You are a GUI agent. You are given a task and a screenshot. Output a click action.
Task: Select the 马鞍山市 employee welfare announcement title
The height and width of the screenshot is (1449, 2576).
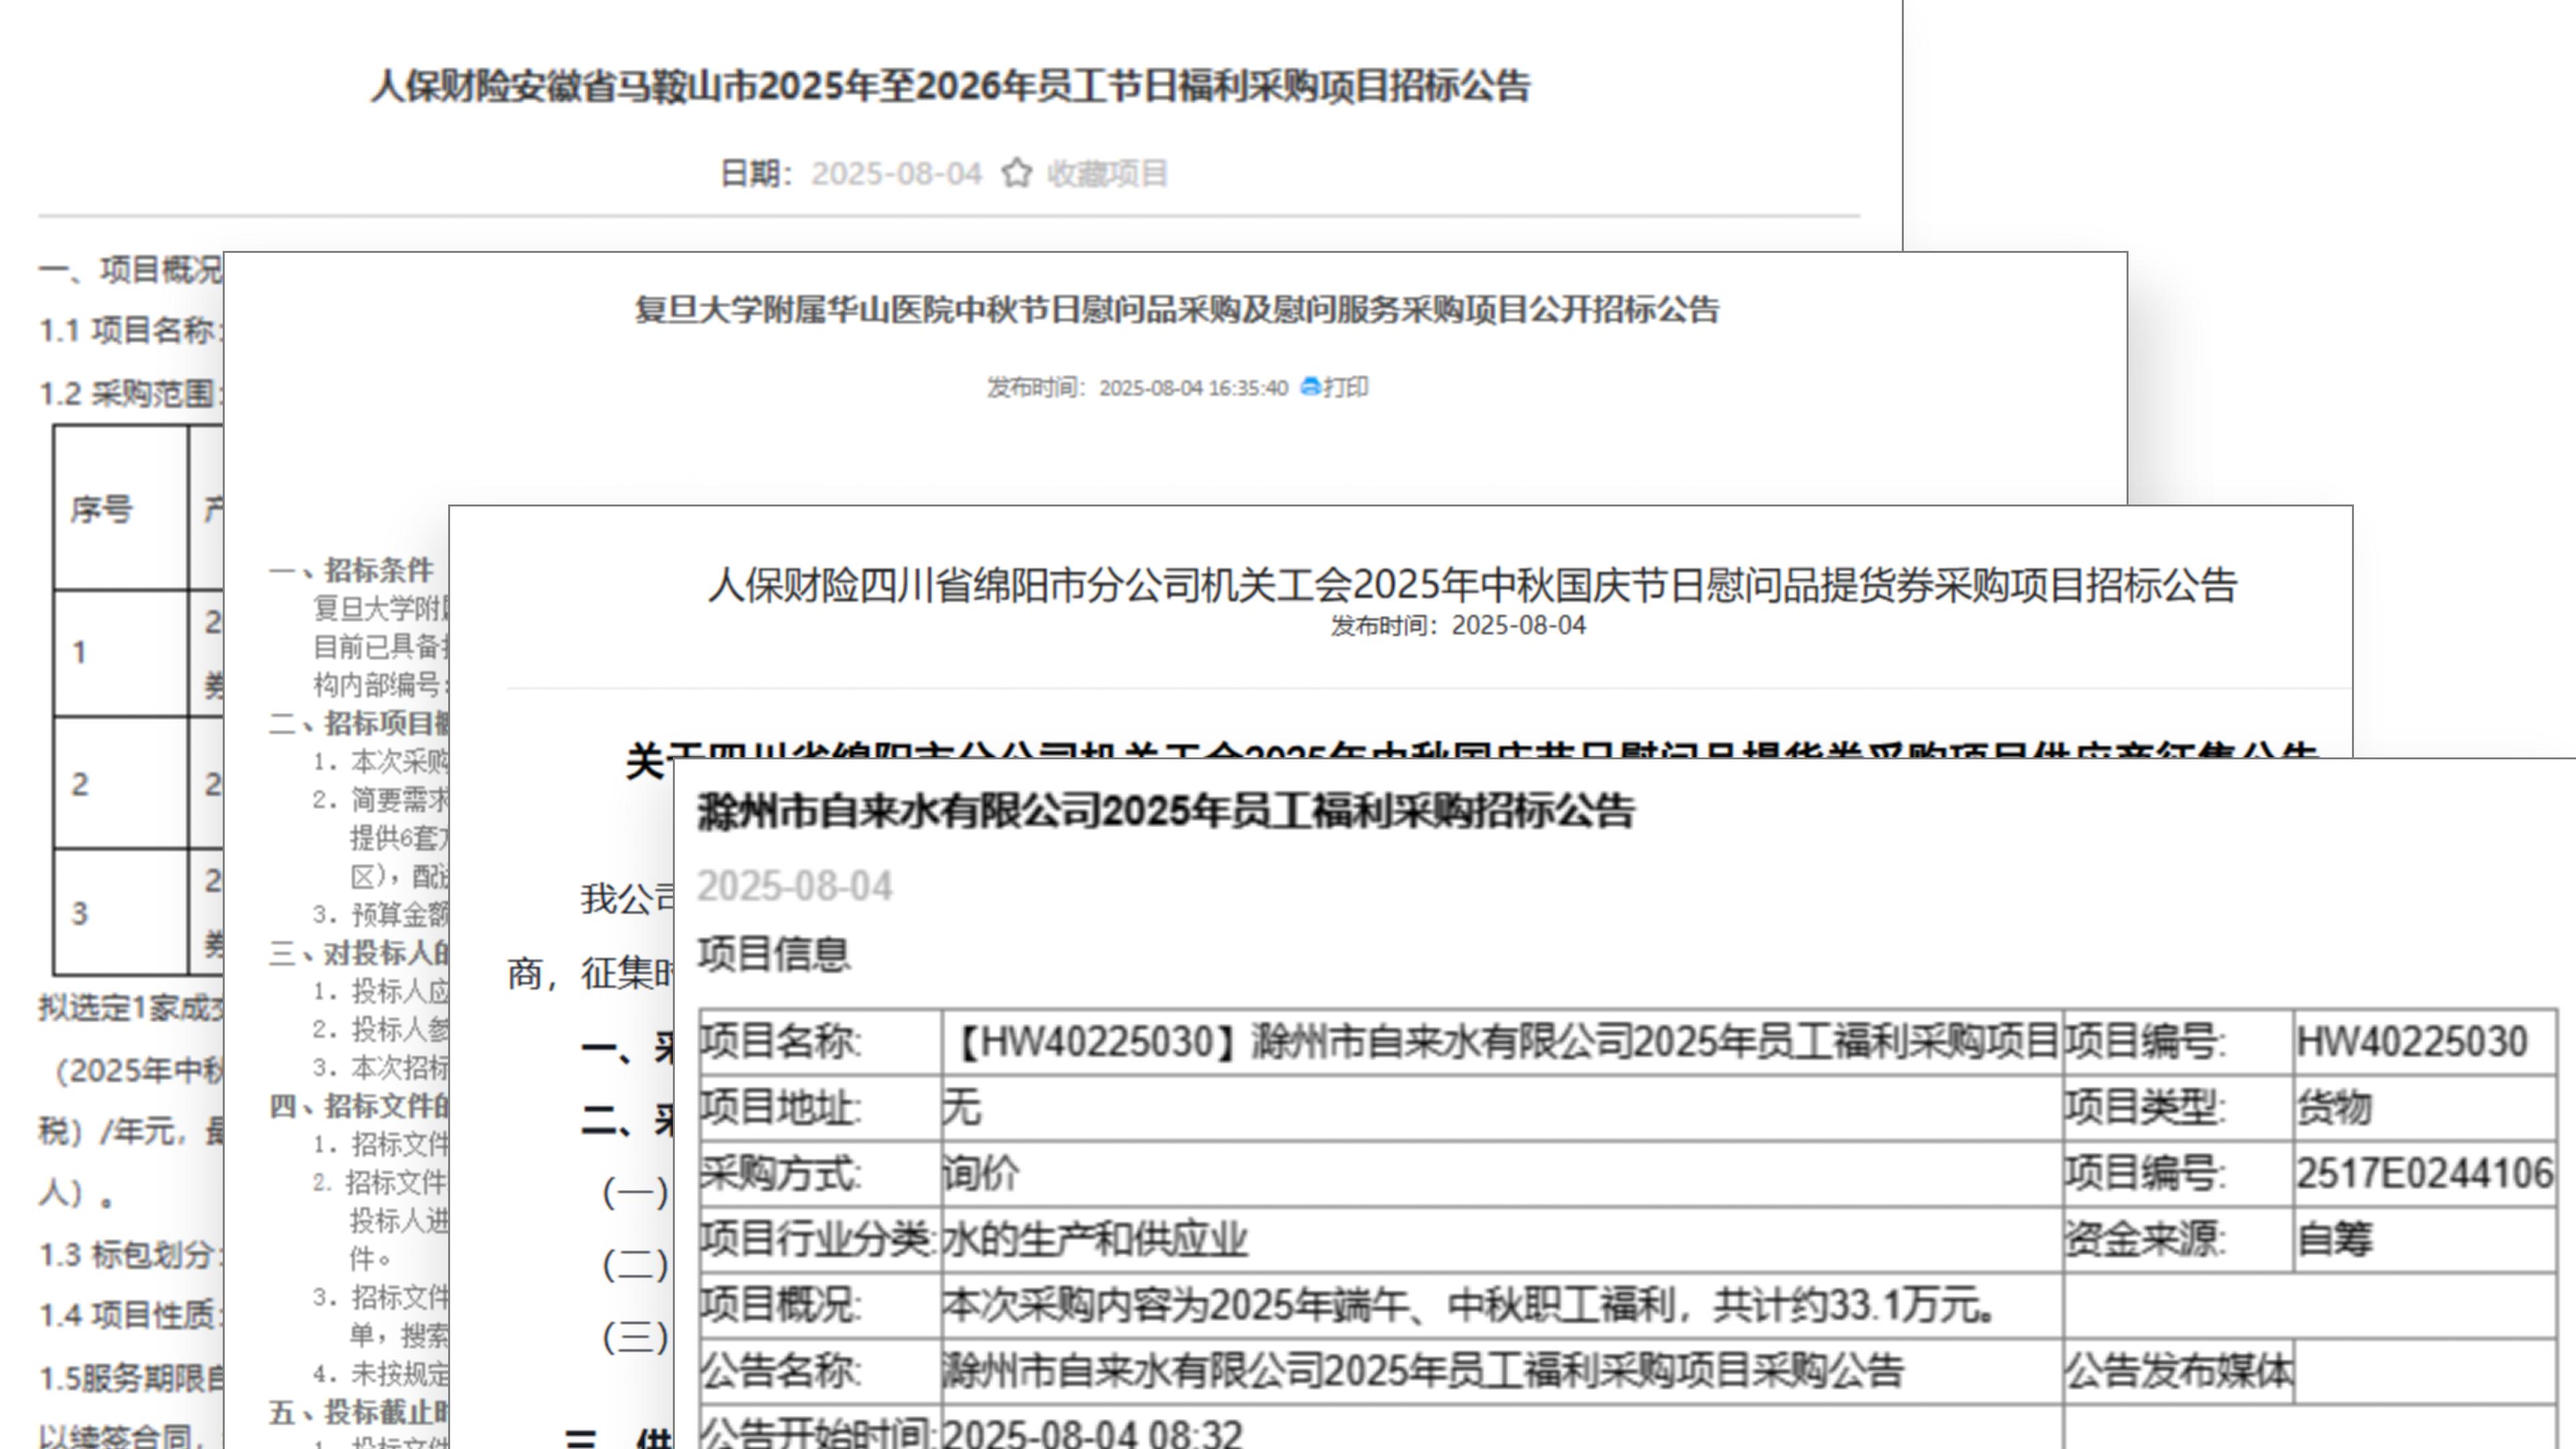coord(949,87)
